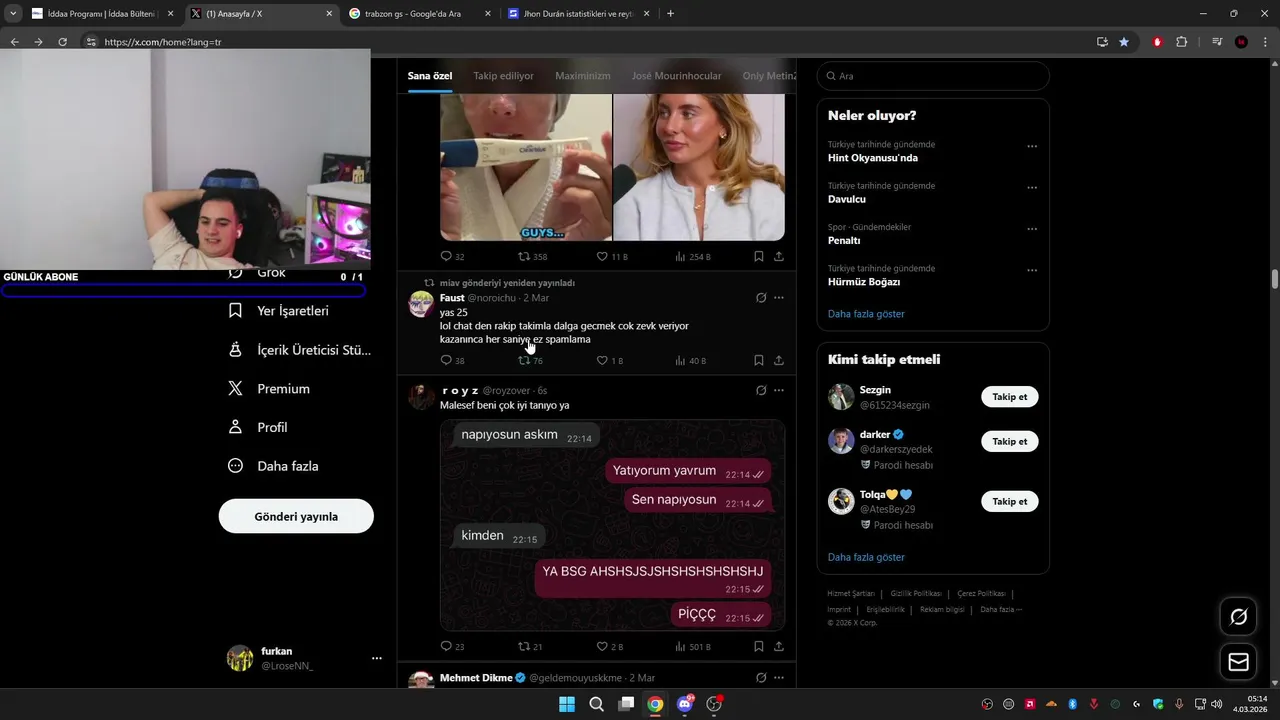
Task: Open İçerik Üreticisi Stüdyosu sidebar item
Action: tap(299, 350)
